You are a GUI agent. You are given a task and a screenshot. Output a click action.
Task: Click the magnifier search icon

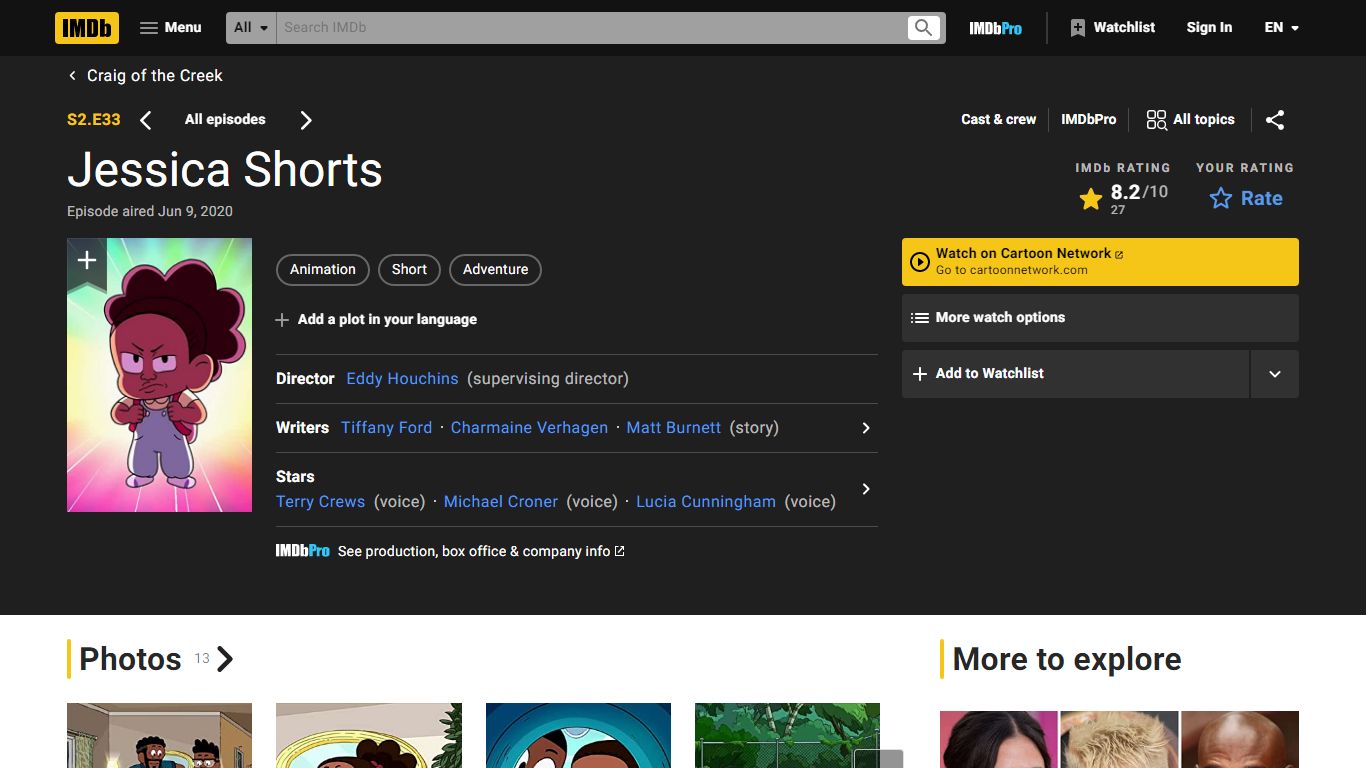(924, 28)
